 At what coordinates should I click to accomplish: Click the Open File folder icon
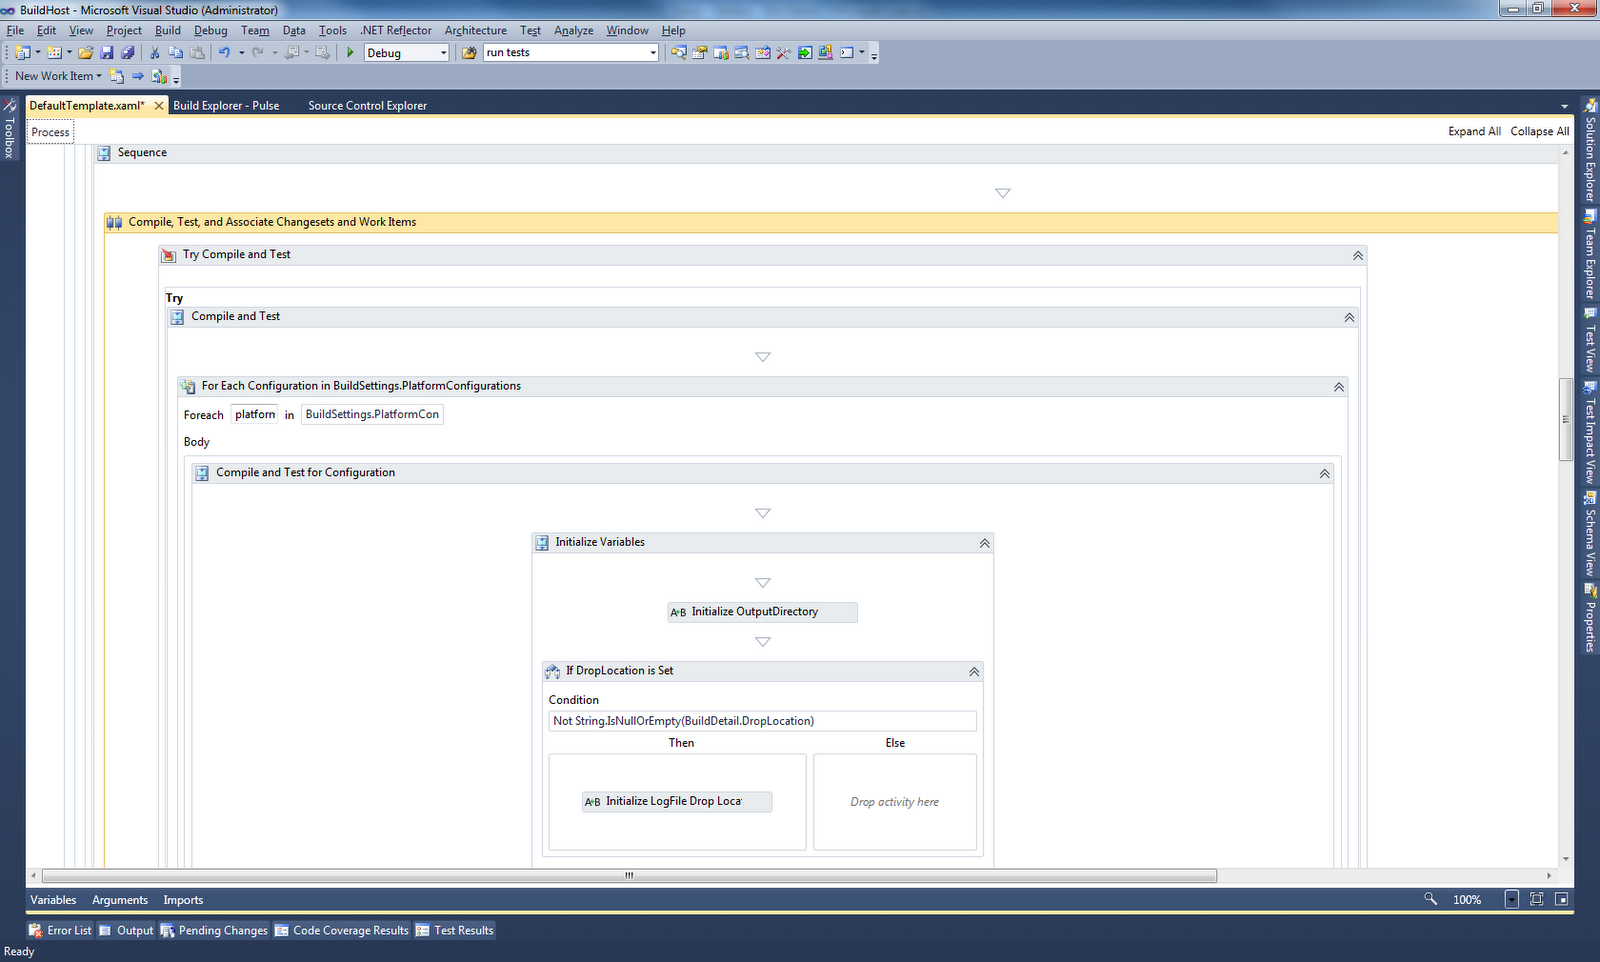pos(86,53)
